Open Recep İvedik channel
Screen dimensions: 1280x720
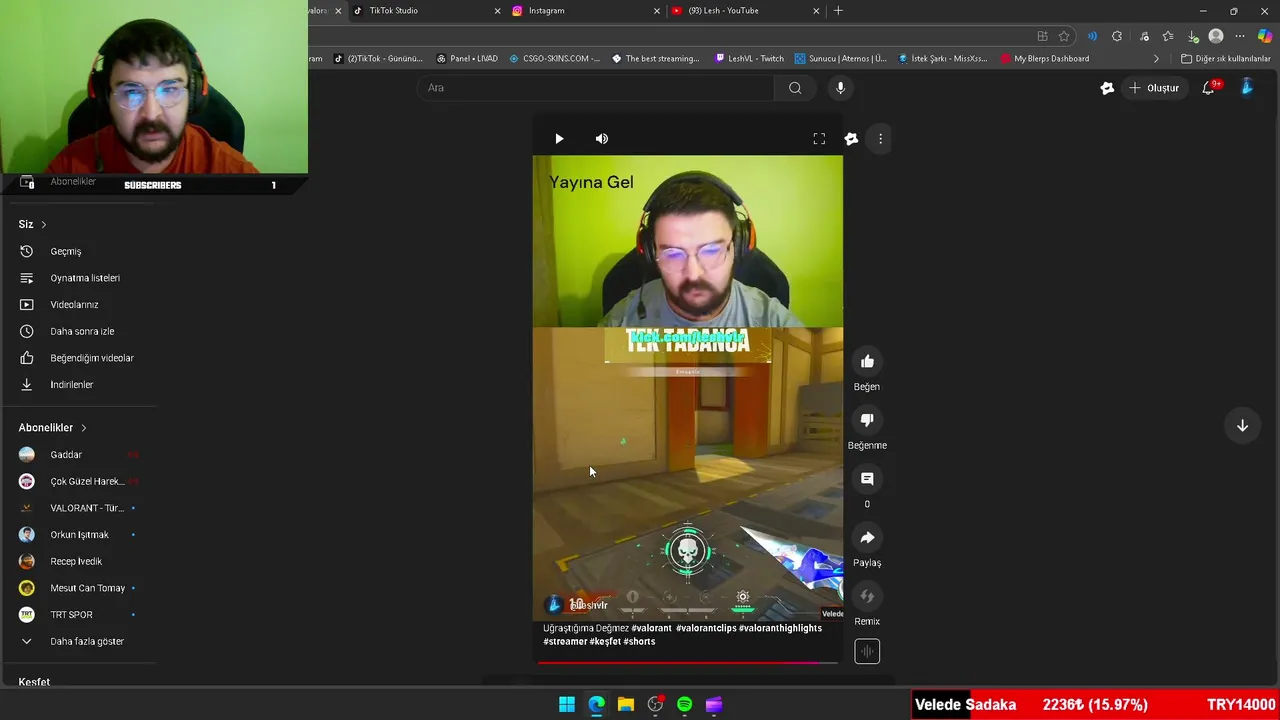78,561
